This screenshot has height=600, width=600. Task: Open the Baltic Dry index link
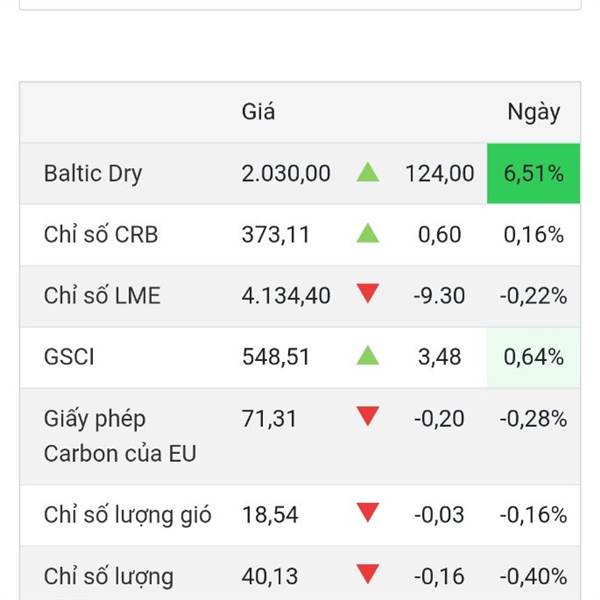93,174
